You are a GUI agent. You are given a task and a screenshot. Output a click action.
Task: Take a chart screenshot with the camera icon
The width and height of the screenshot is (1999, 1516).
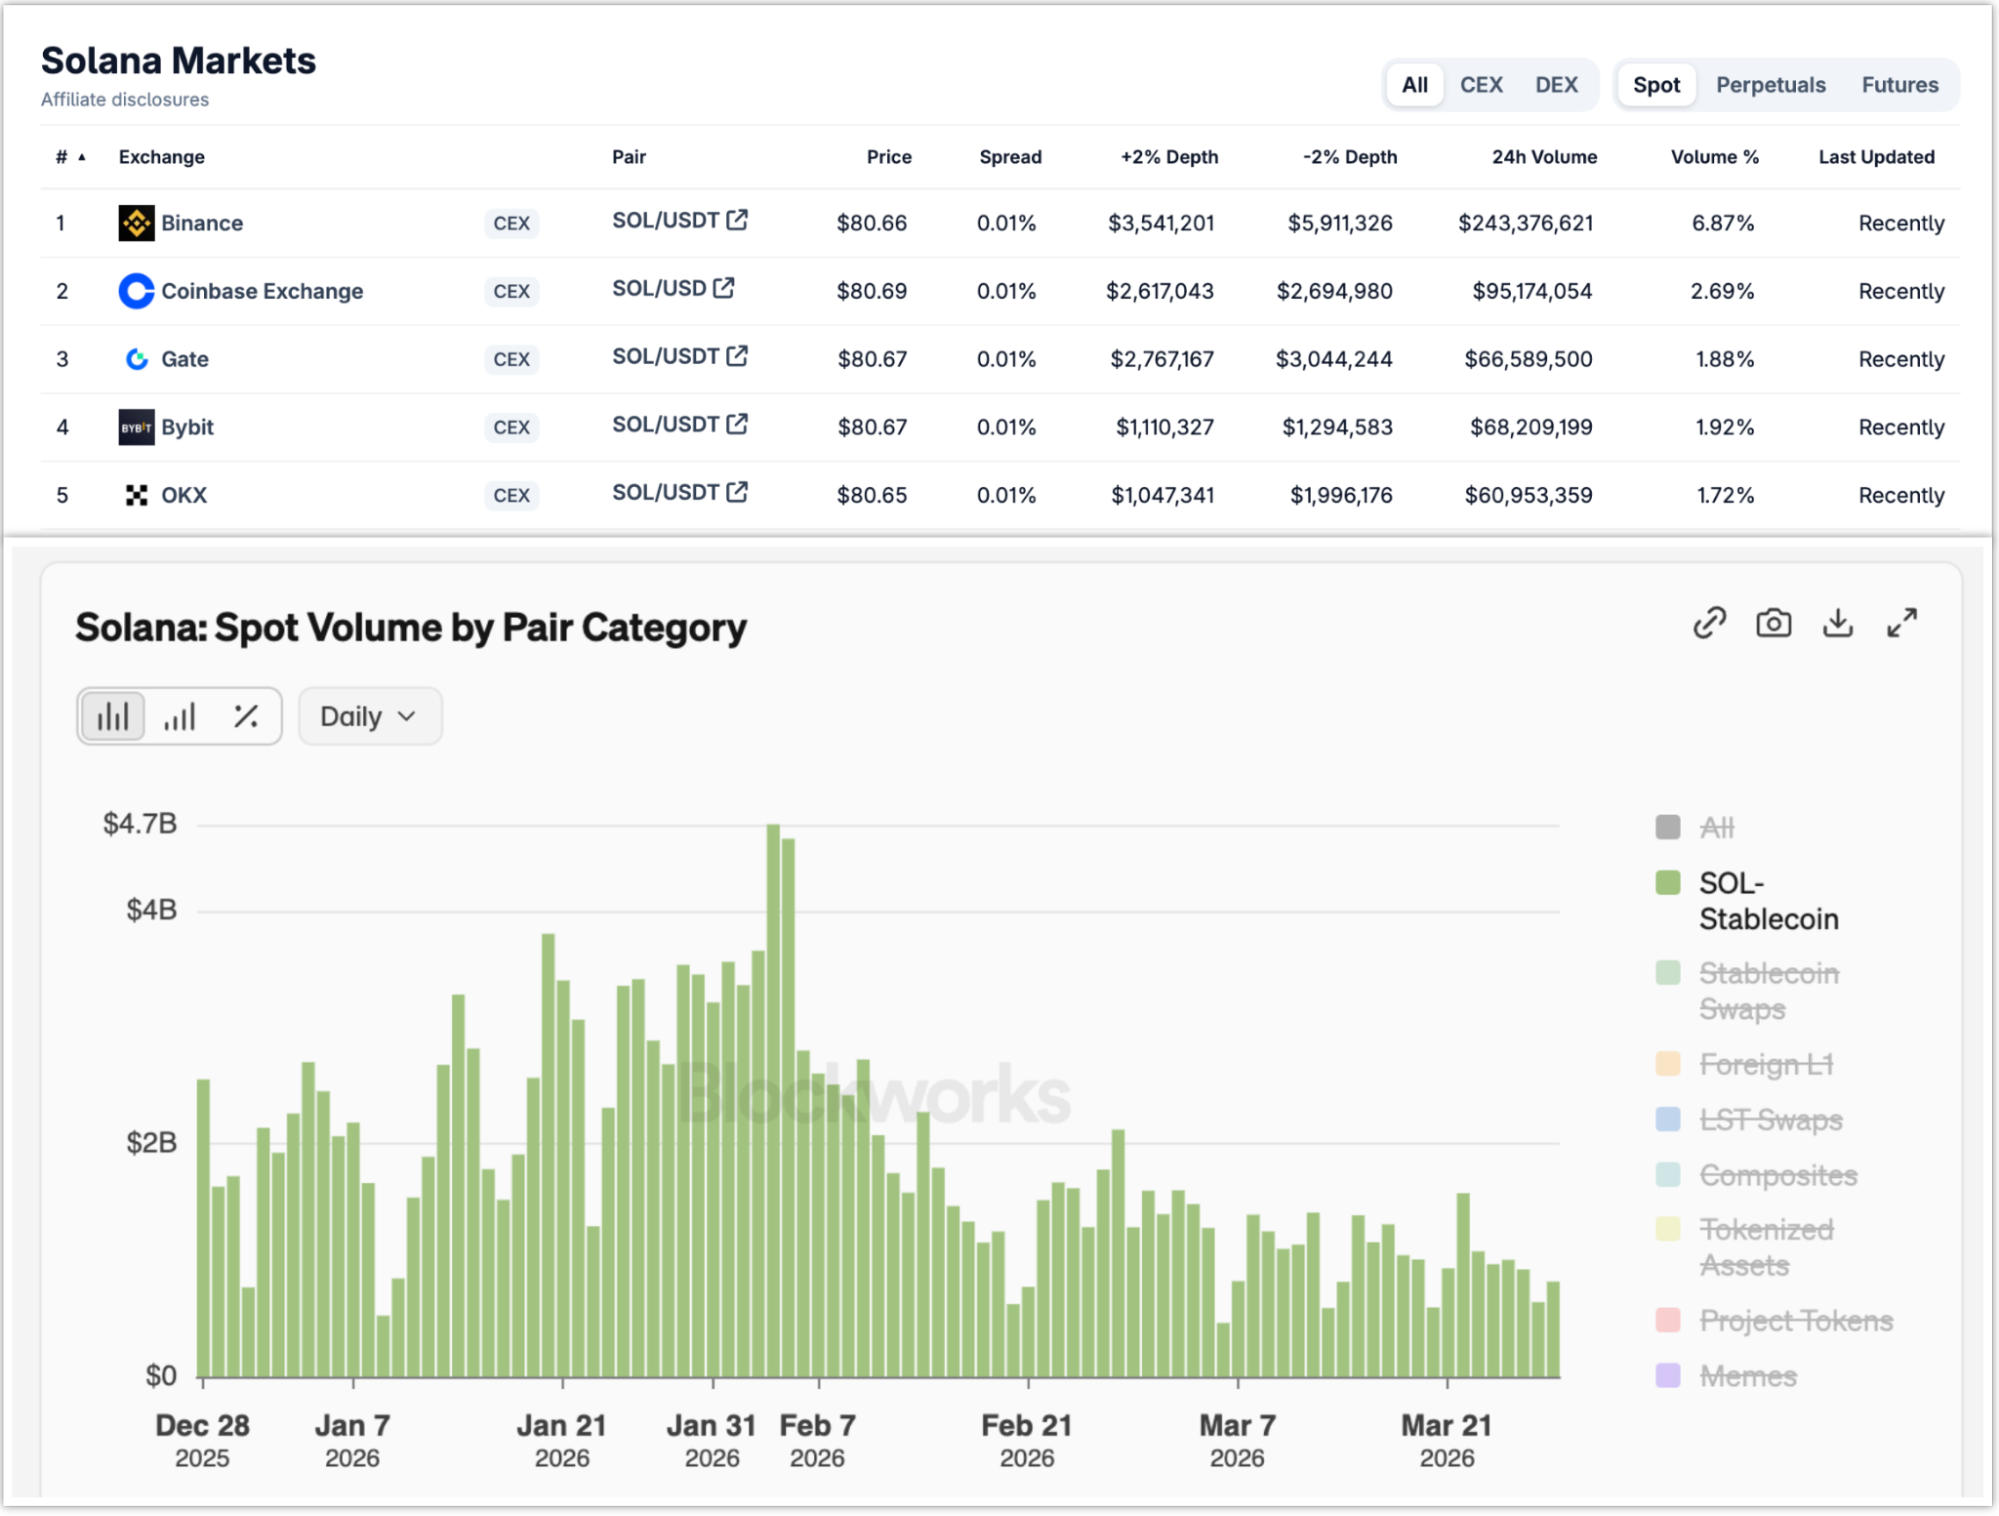click(x=1773, y=623)
